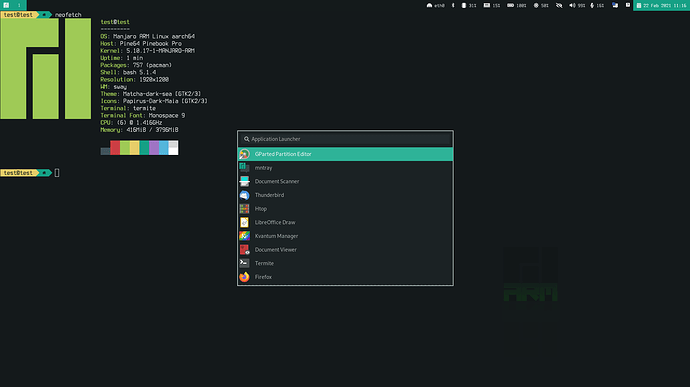Viewport: 690px width, 387px height.
Task: Click 'Host: Pine64 Pinebook Pro' line
Action: [x=141, y=44]
